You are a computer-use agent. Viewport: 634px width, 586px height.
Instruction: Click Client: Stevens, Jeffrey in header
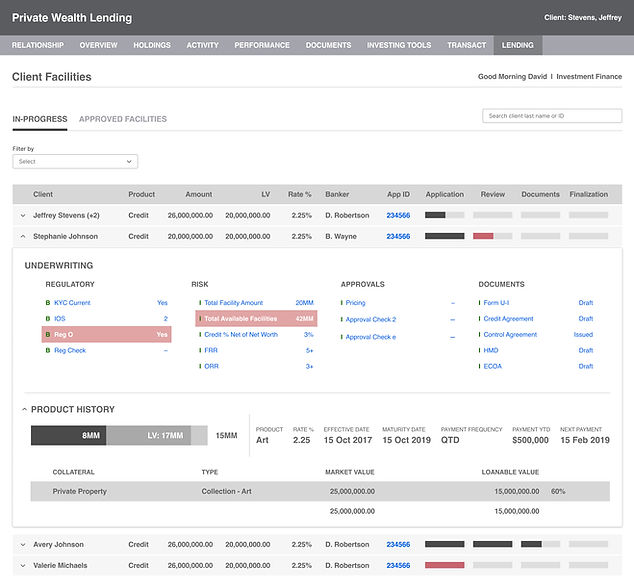pos(583,18)
